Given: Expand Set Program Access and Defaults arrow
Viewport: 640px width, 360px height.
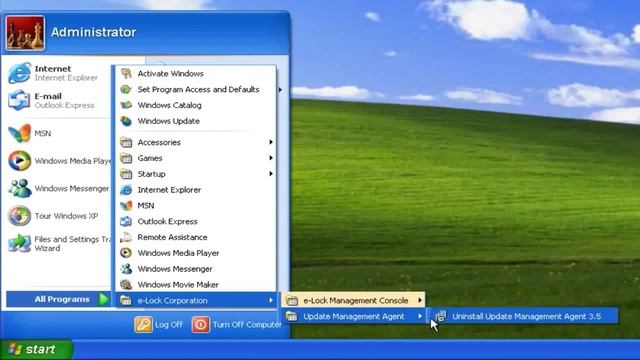Looking at the screenshot, I should (280, 89).
